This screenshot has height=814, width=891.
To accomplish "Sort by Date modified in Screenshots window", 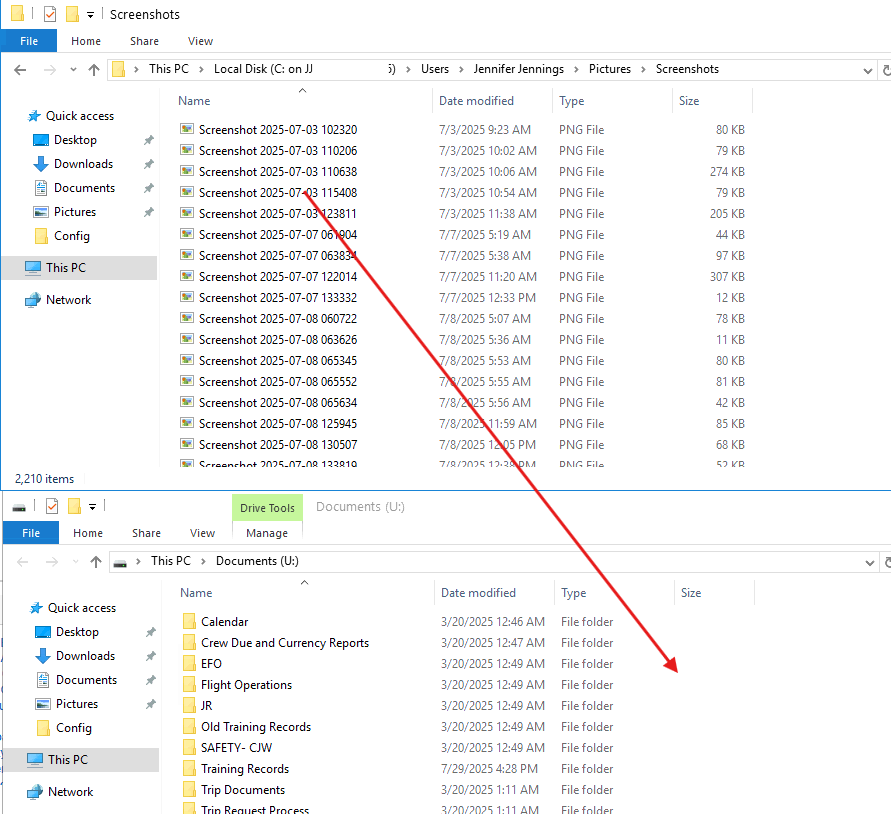I will (x=476, y=101).
